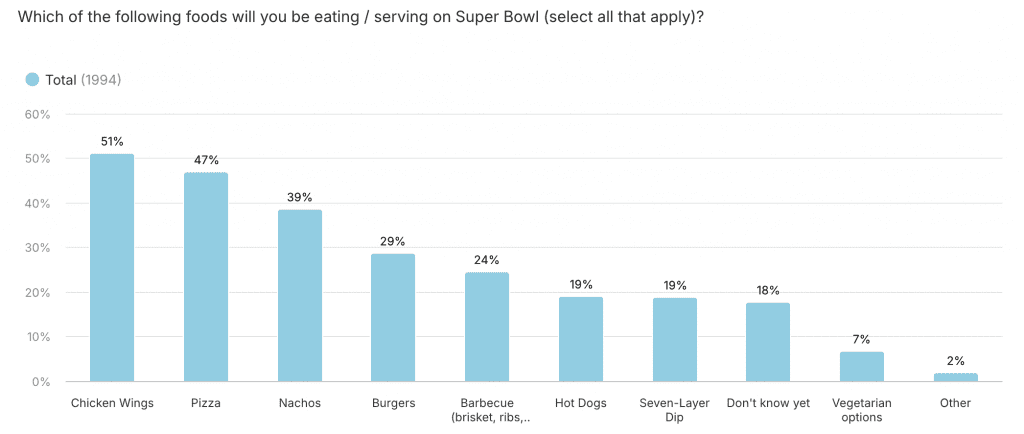Click the truncated Barbecue axis label

(x=487, y=410)
